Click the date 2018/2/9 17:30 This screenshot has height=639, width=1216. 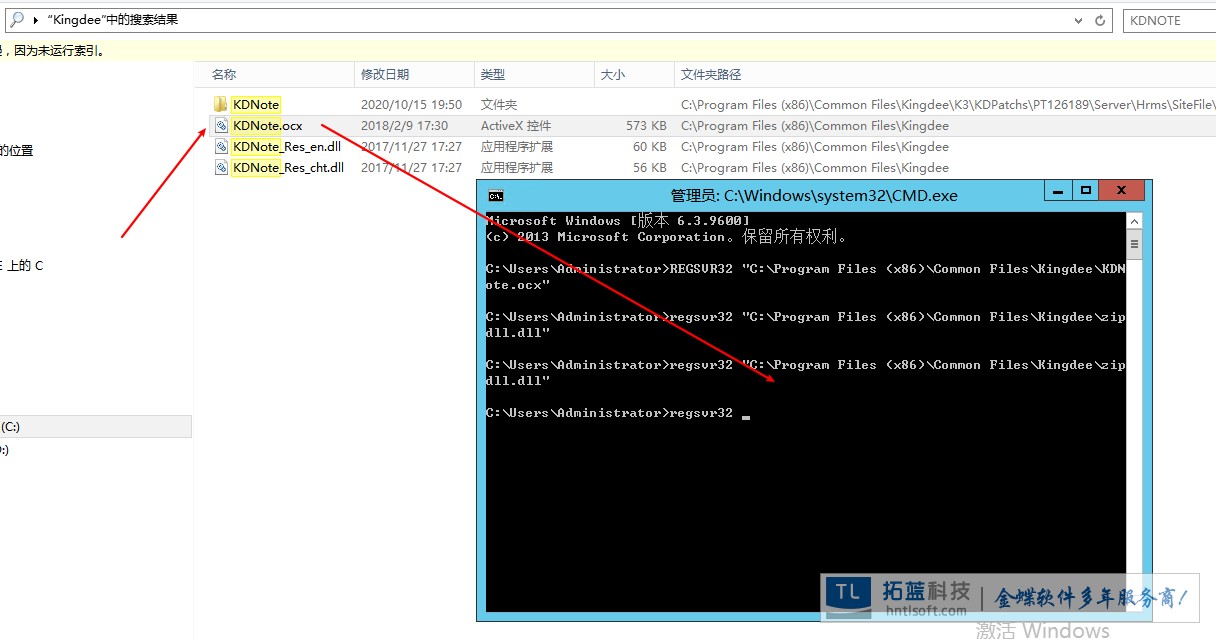pyautogui.click(x=404, y=126)
